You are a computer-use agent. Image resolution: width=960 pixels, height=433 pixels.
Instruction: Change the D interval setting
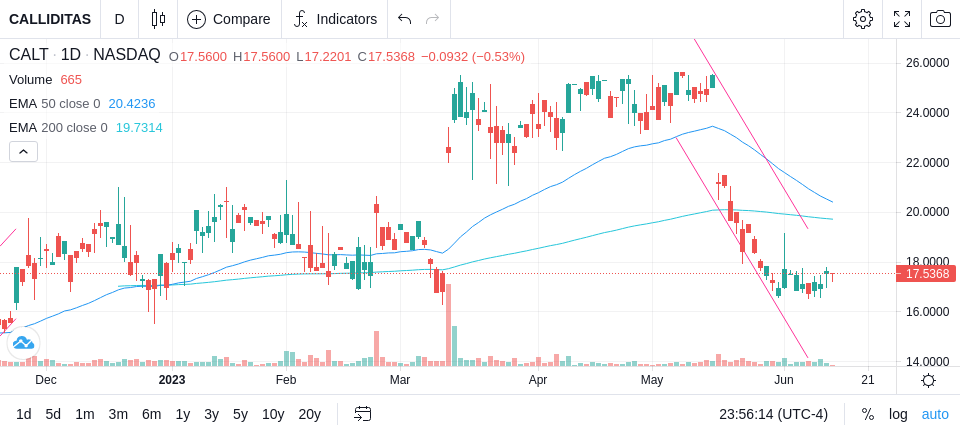pyautogui.click(x=119, y=19)
